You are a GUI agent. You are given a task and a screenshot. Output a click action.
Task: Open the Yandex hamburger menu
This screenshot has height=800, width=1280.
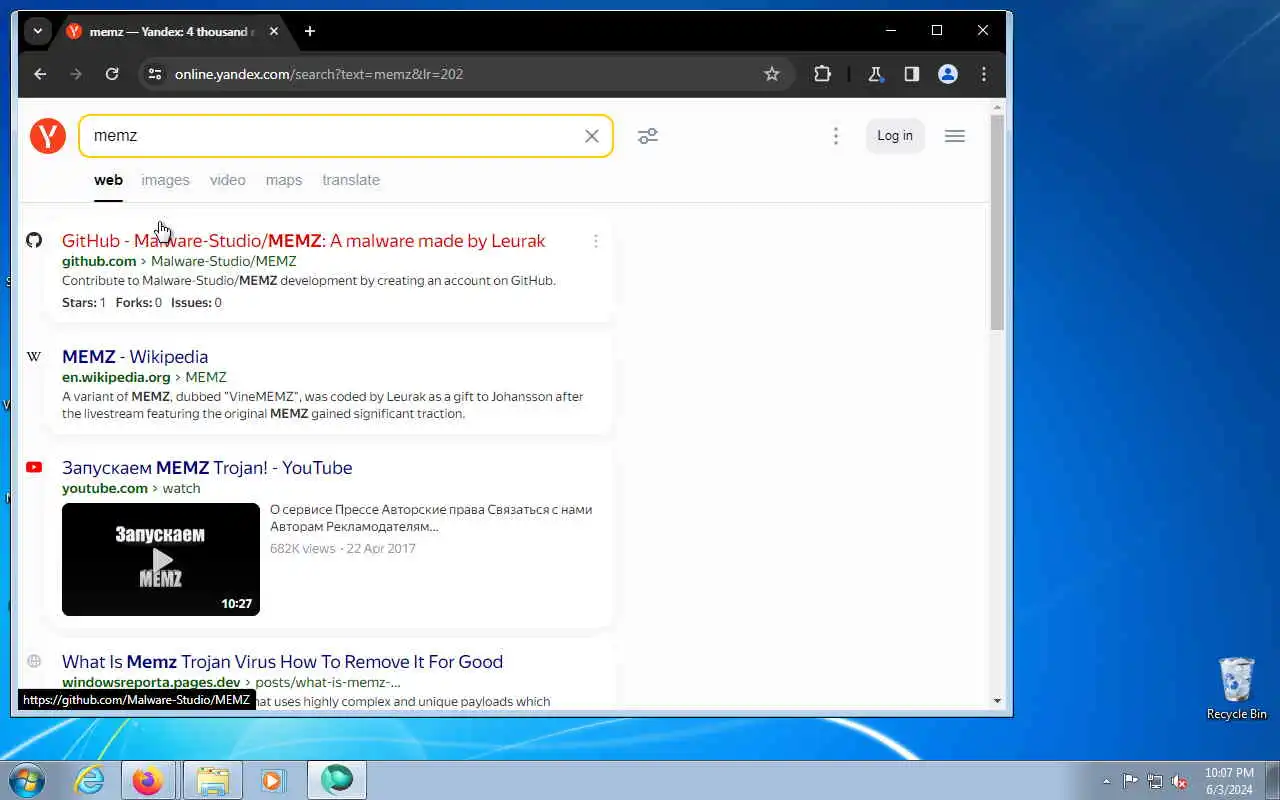point(955,136)
